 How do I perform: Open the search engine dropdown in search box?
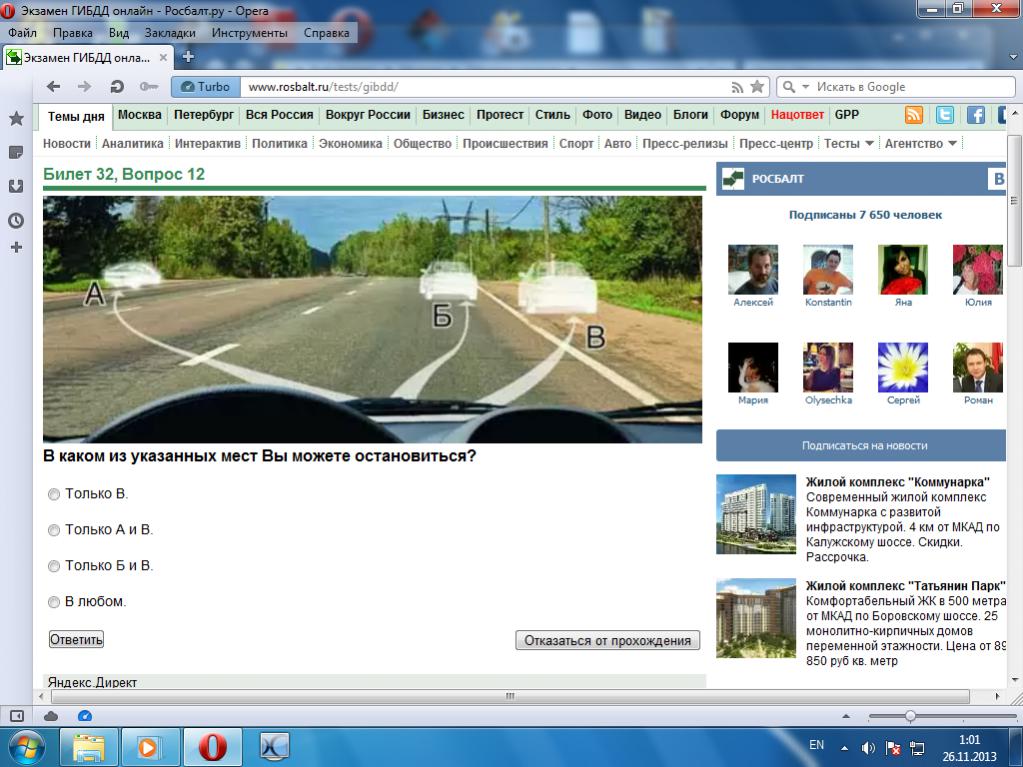[795, 87]
